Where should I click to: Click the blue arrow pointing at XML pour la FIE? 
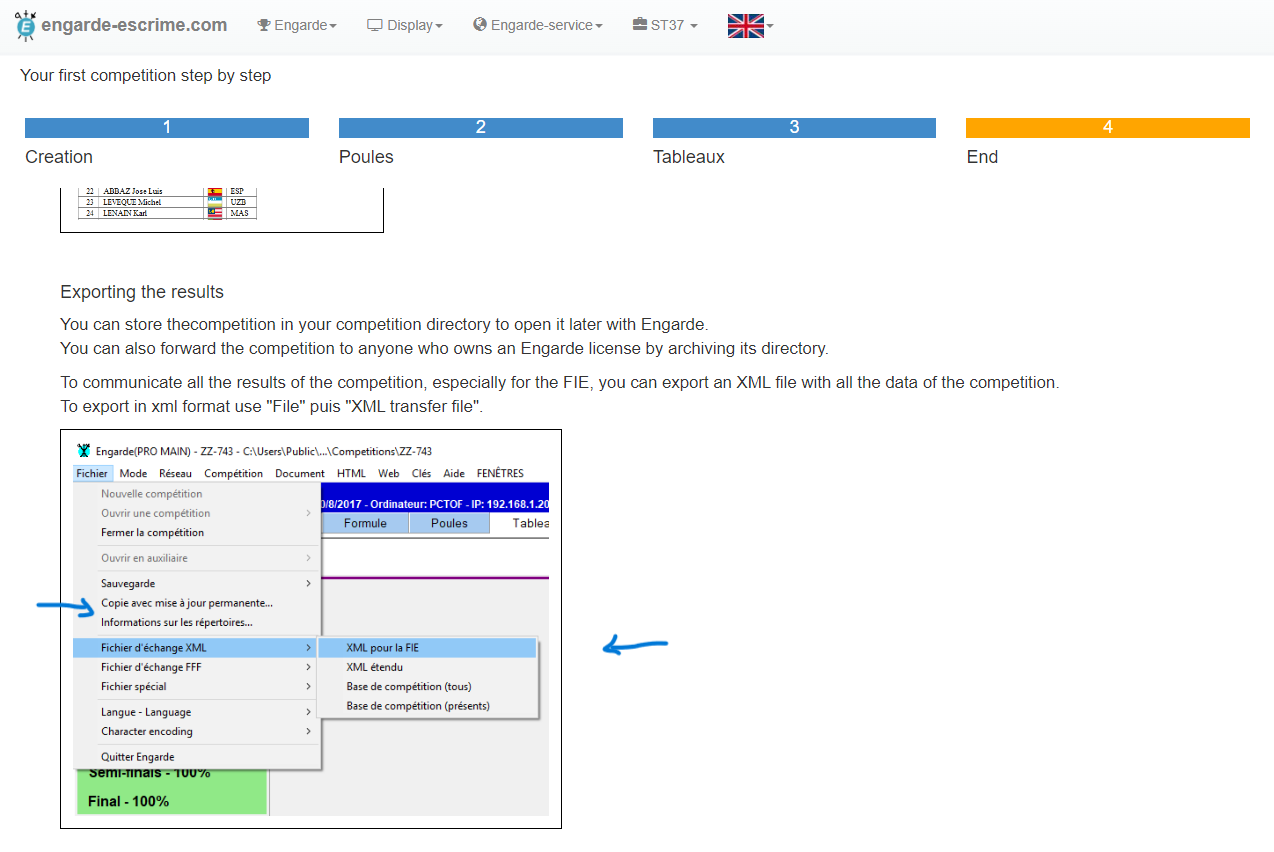634,646
